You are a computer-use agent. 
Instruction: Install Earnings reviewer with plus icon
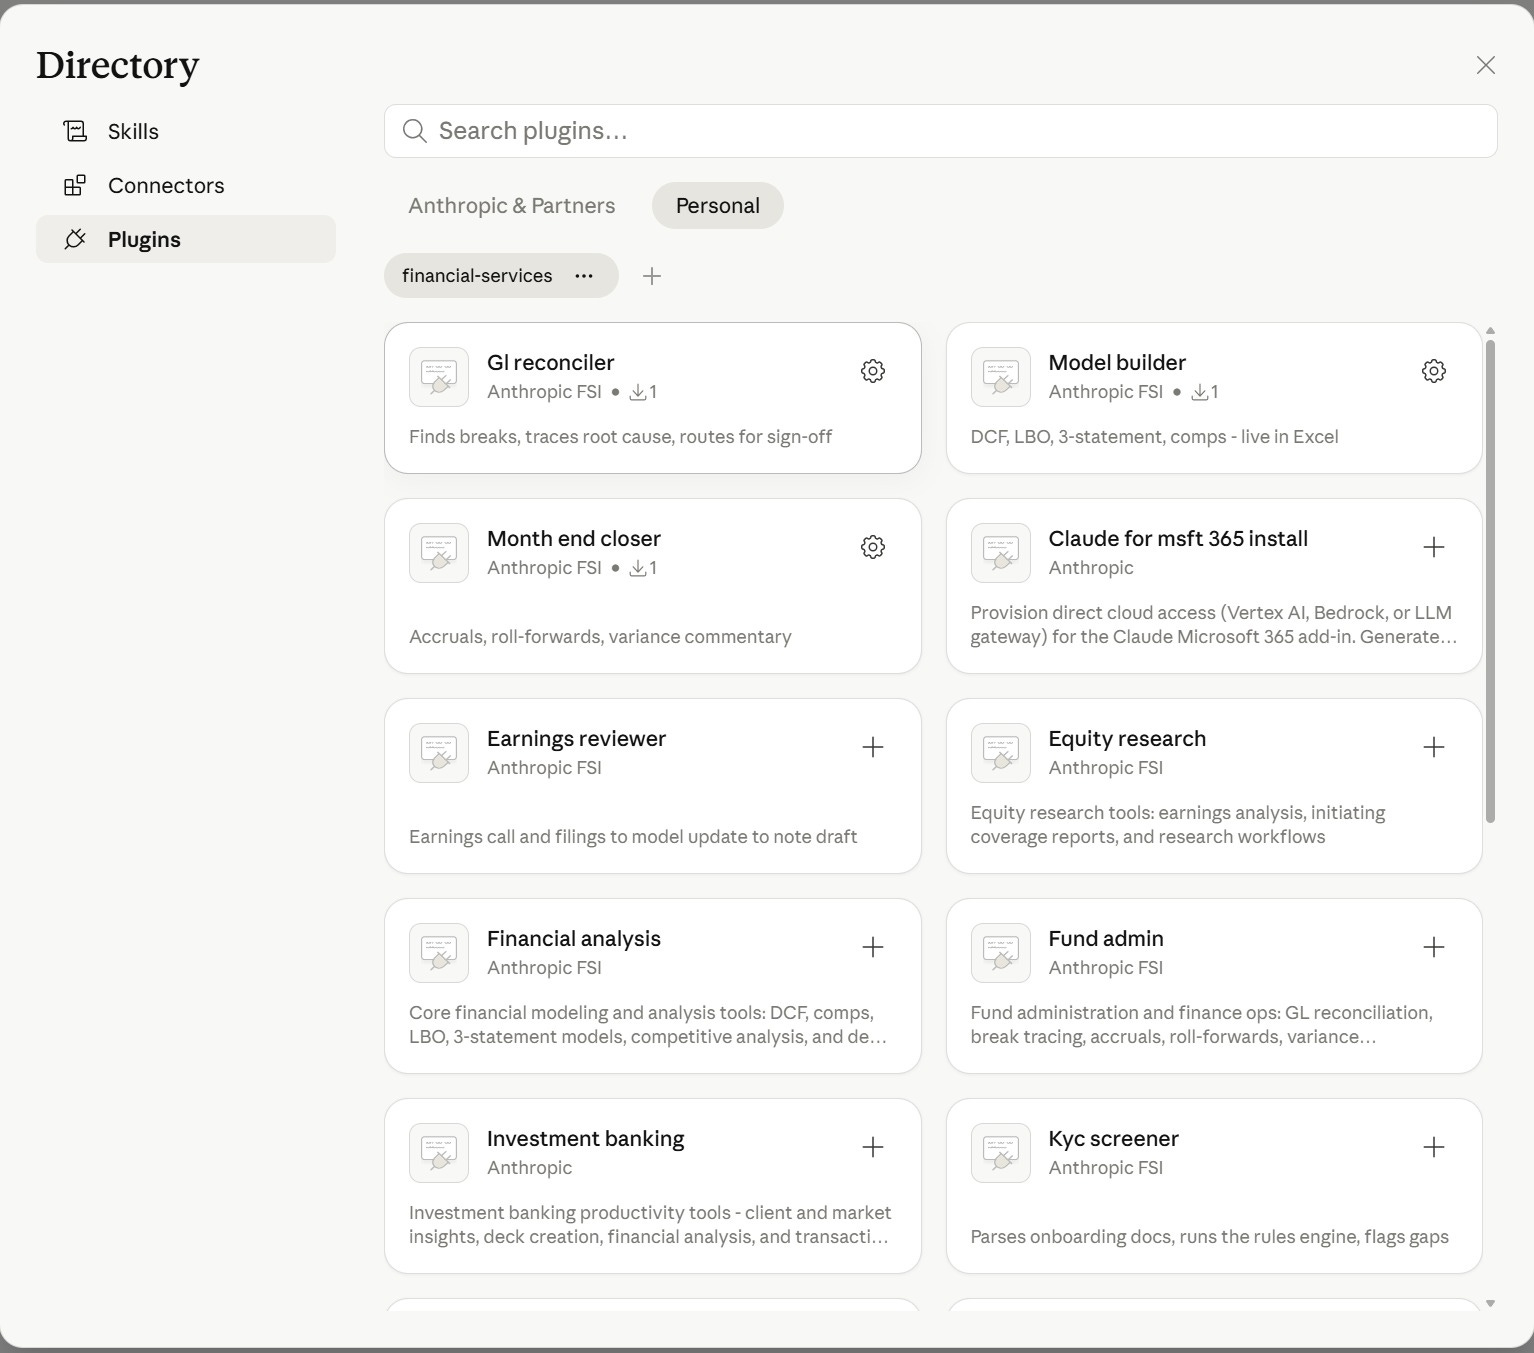(872, 747)
